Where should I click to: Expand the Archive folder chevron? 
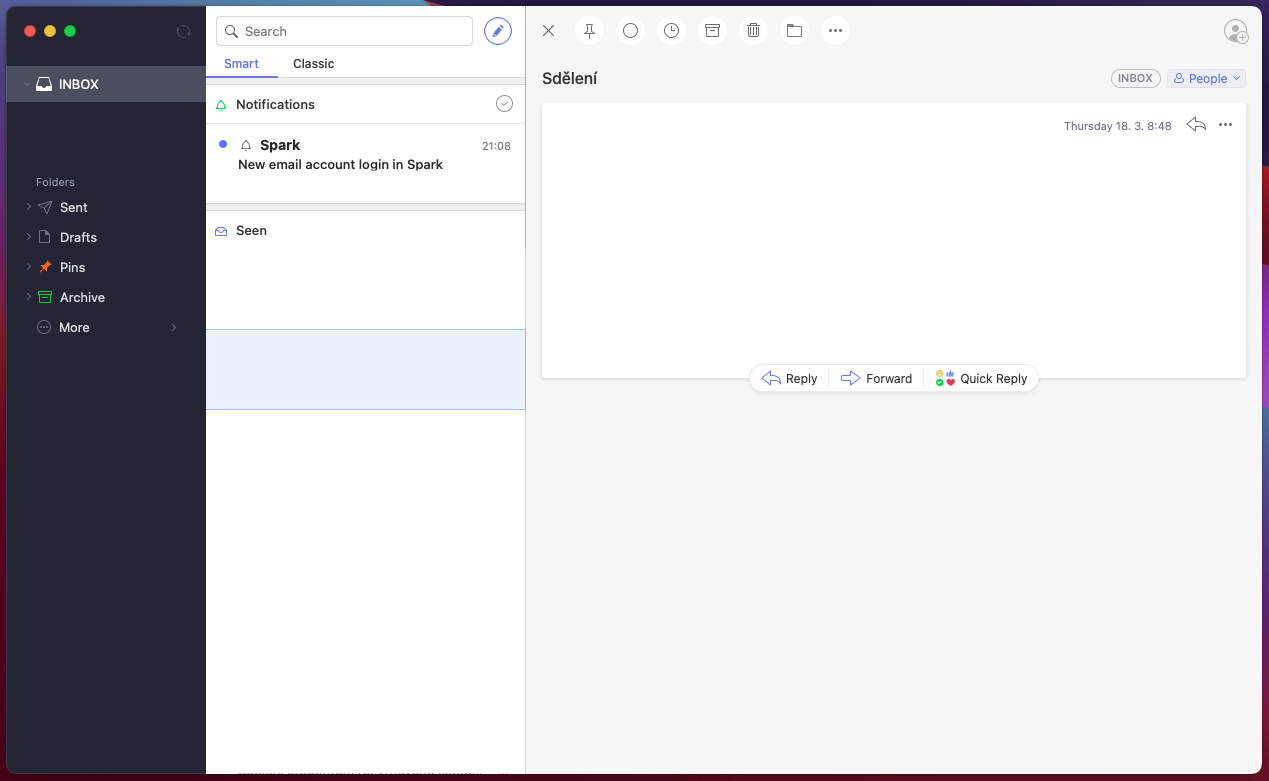(x=29, y=297)
